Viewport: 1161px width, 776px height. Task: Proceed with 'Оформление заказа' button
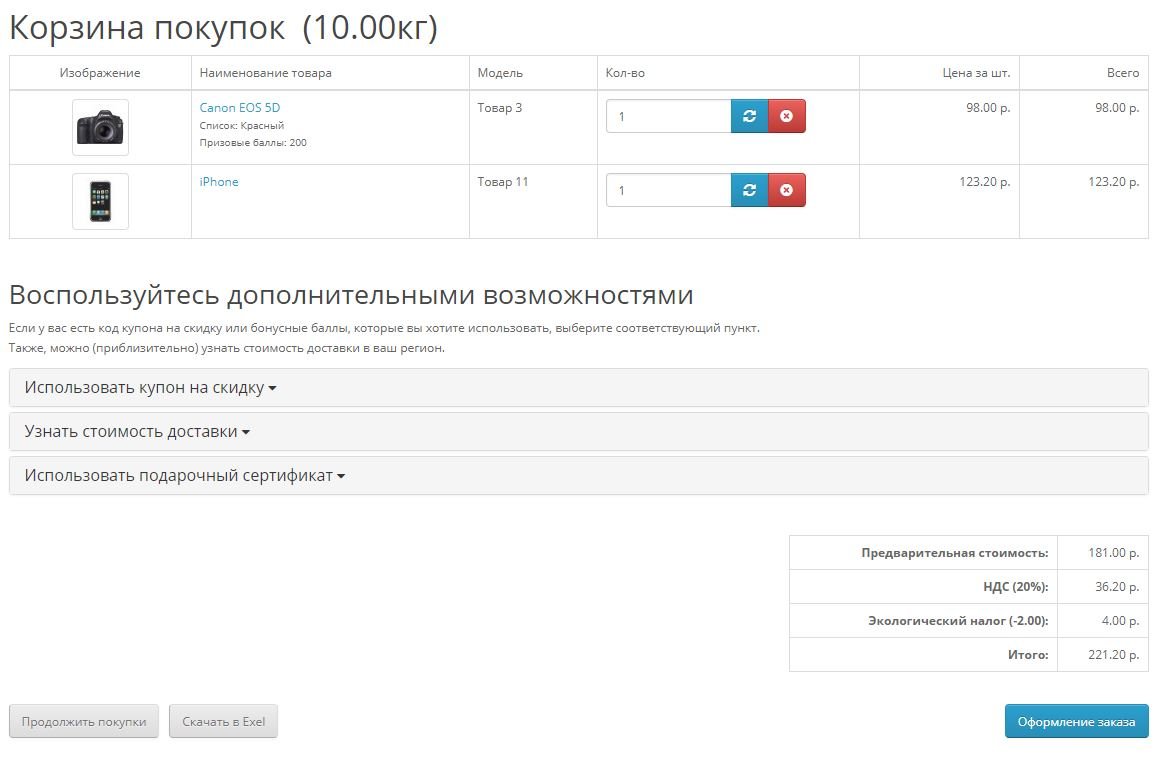(x=1077, y=721)
